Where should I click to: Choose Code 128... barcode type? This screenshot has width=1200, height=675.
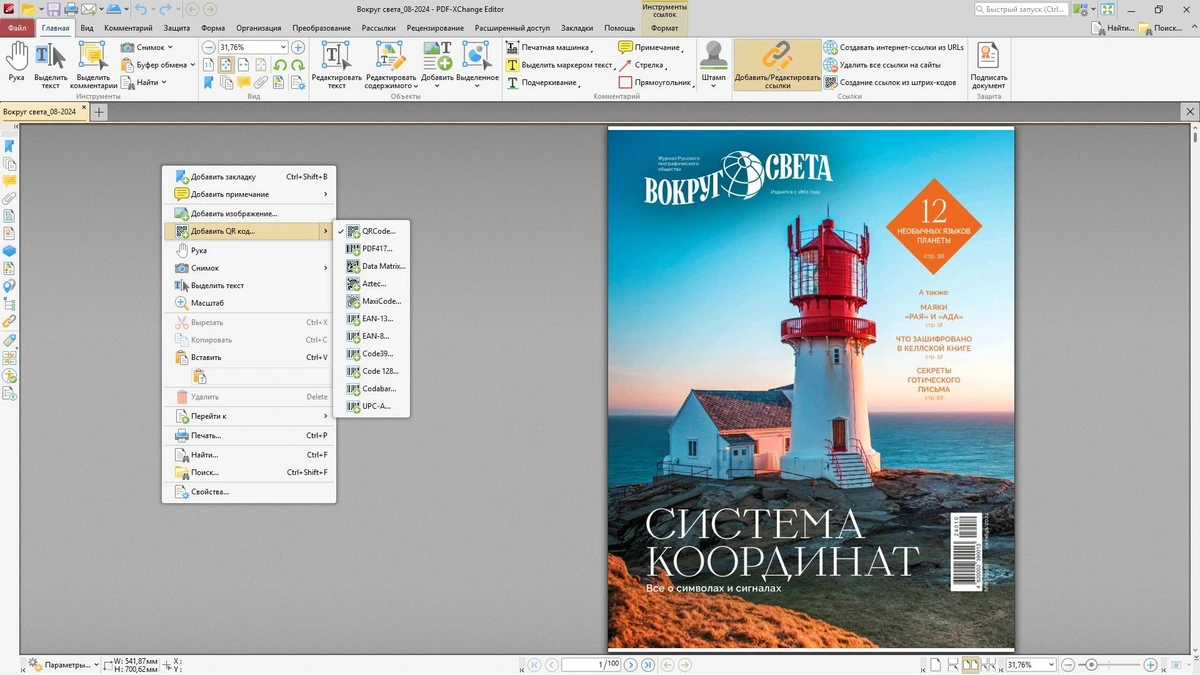(x=371, y=371)
